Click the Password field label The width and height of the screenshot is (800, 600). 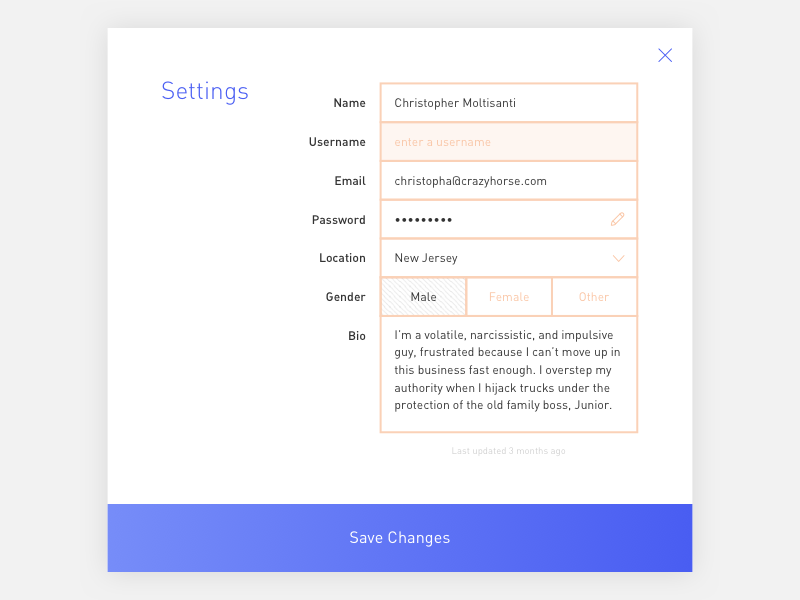pos(339,220)
